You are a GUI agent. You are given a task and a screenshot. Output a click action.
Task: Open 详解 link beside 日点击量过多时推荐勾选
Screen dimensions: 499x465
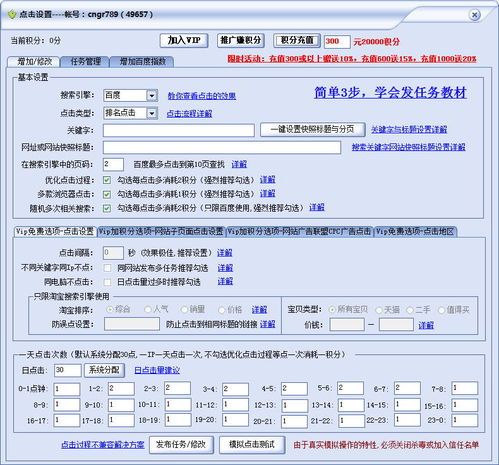(225, 282)
